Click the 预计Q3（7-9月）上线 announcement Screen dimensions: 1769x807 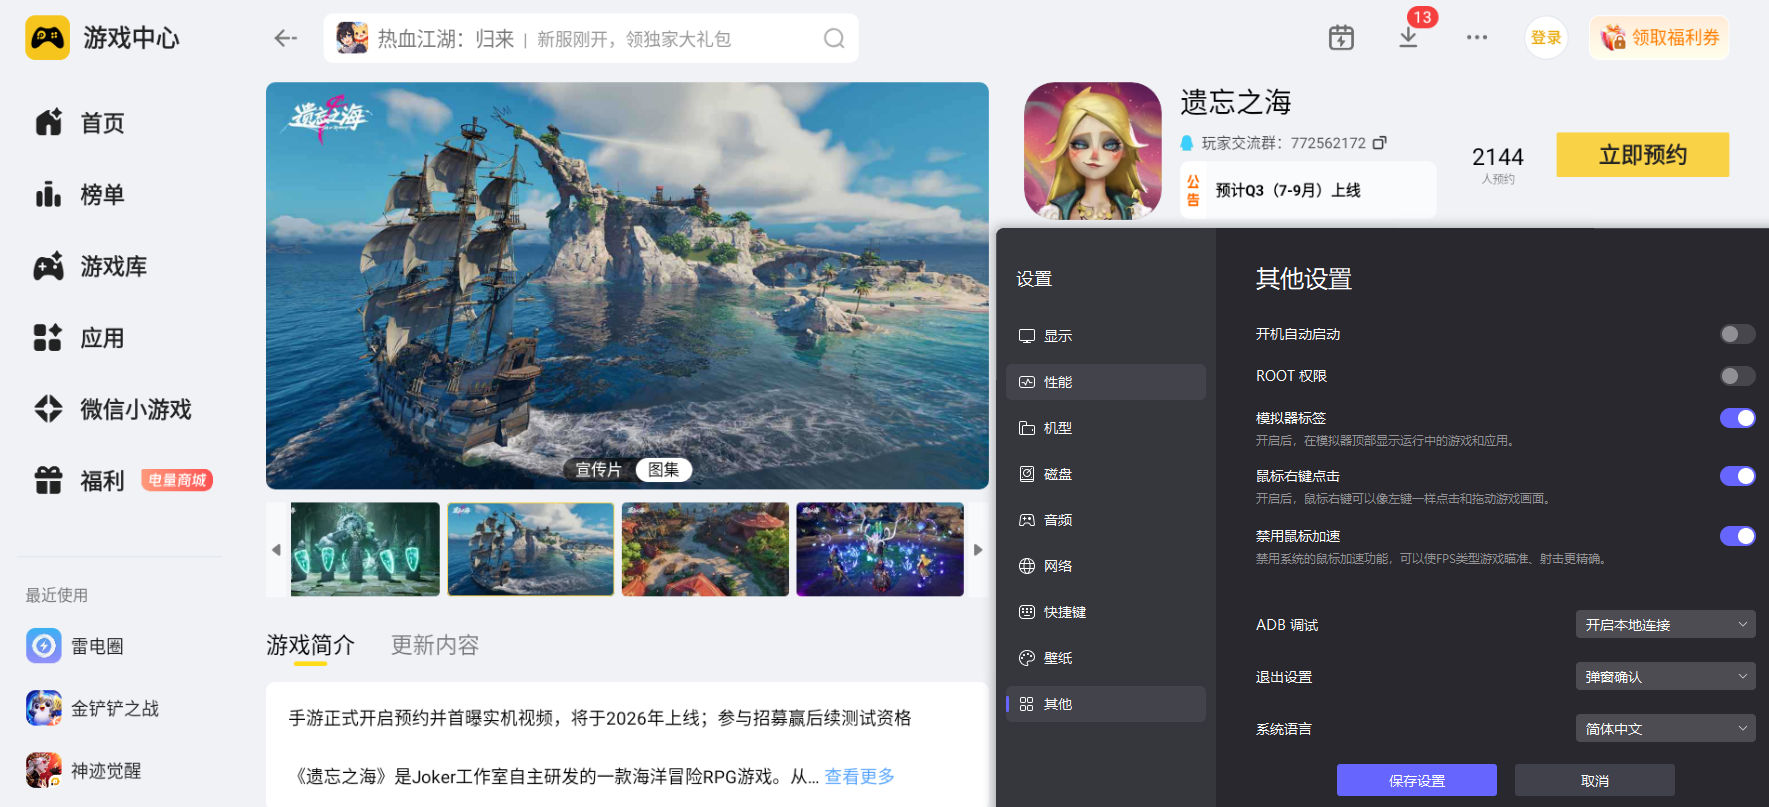(x=1308, y=190)
